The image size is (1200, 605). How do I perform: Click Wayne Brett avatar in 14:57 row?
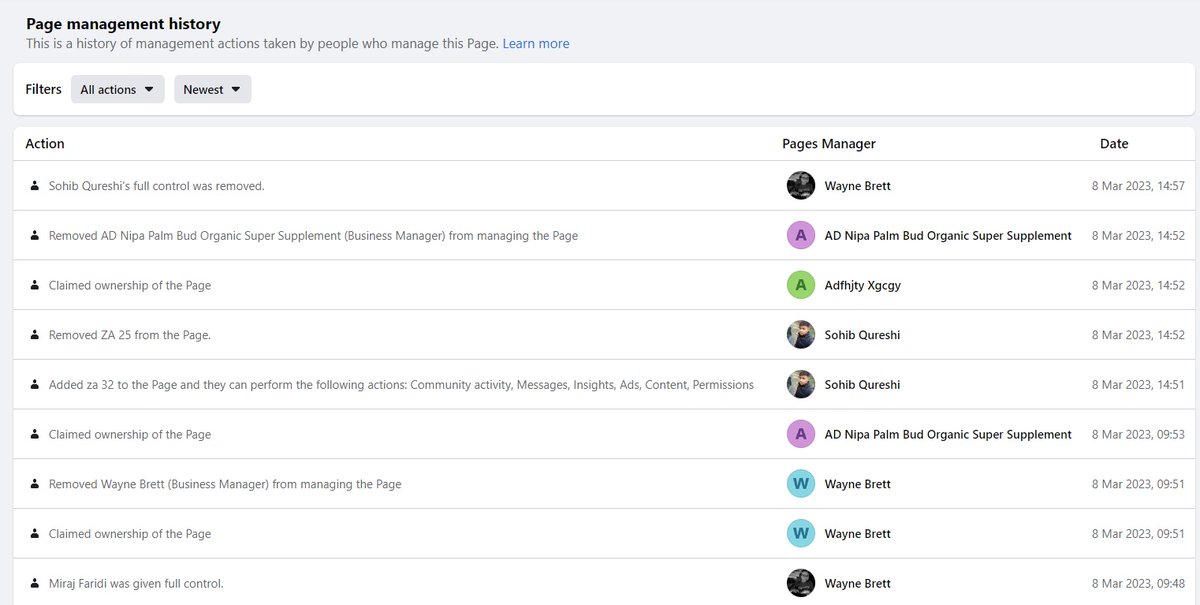tap(801, 186)
